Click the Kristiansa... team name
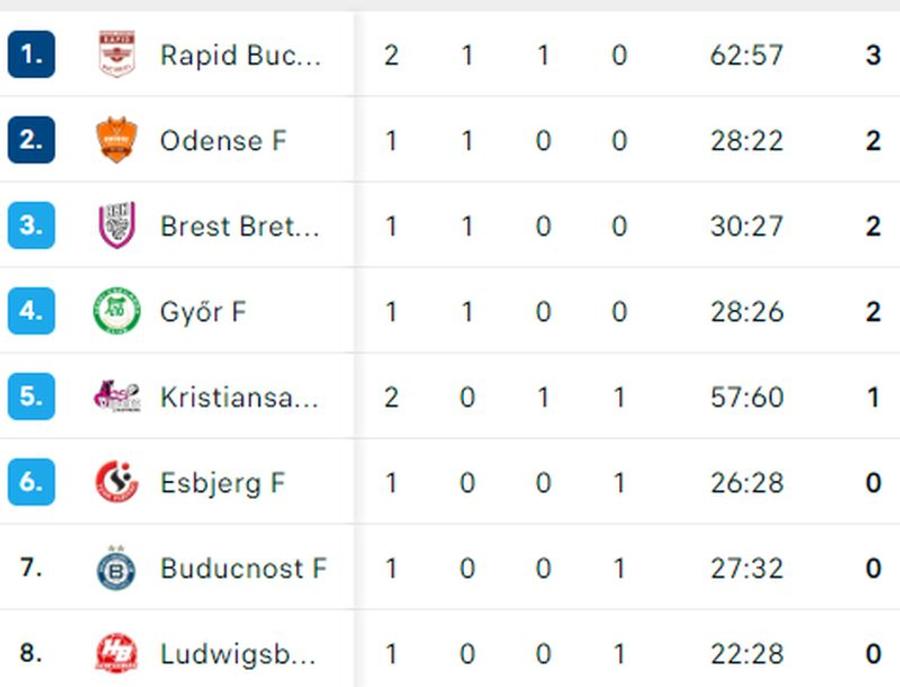The height and width of the screenshot is (687, 900). point(239,397)
